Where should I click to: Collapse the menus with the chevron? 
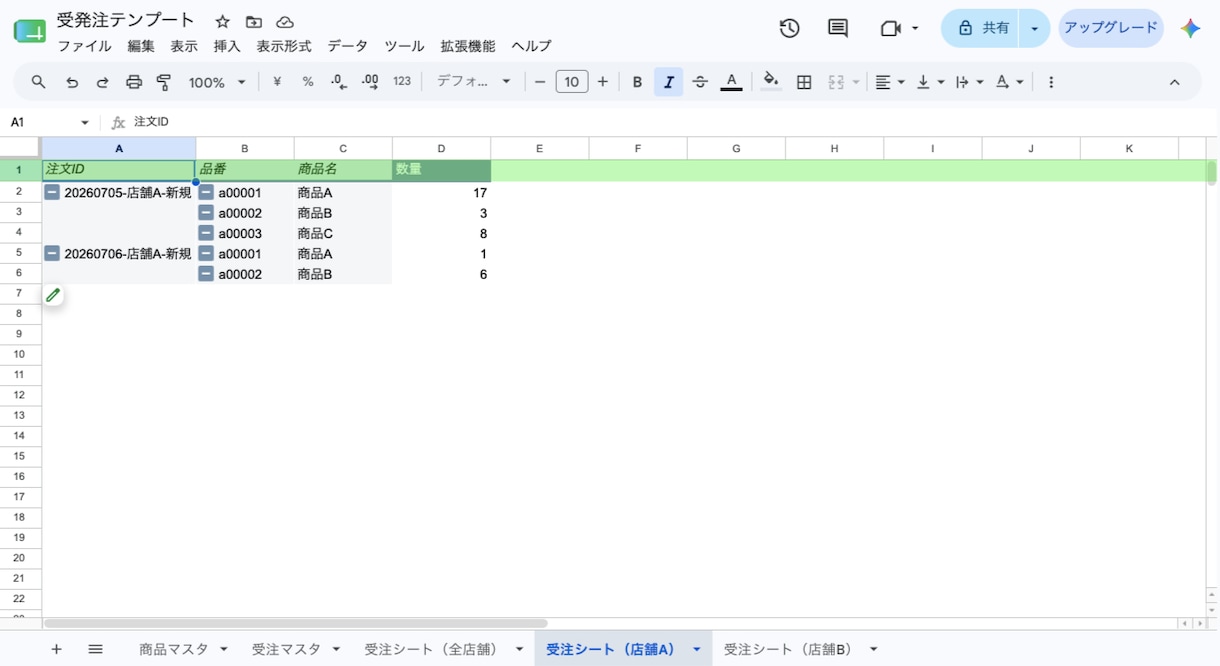click(x=1174, y=82)
